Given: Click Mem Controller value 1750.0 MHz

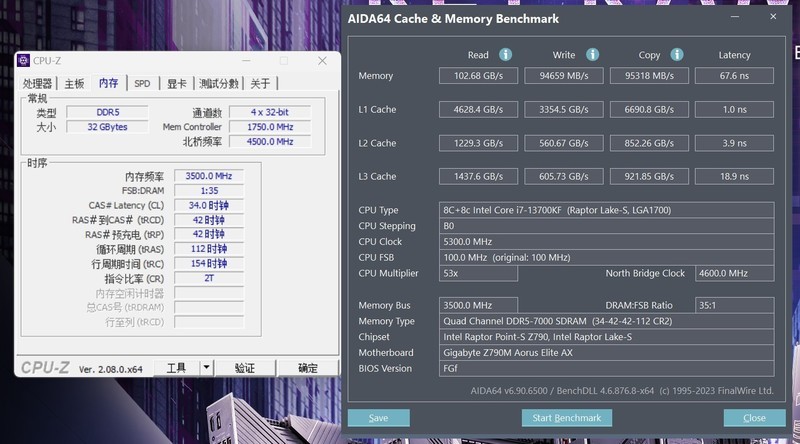Looking at the screenshot, I should (x=270, y=127).
